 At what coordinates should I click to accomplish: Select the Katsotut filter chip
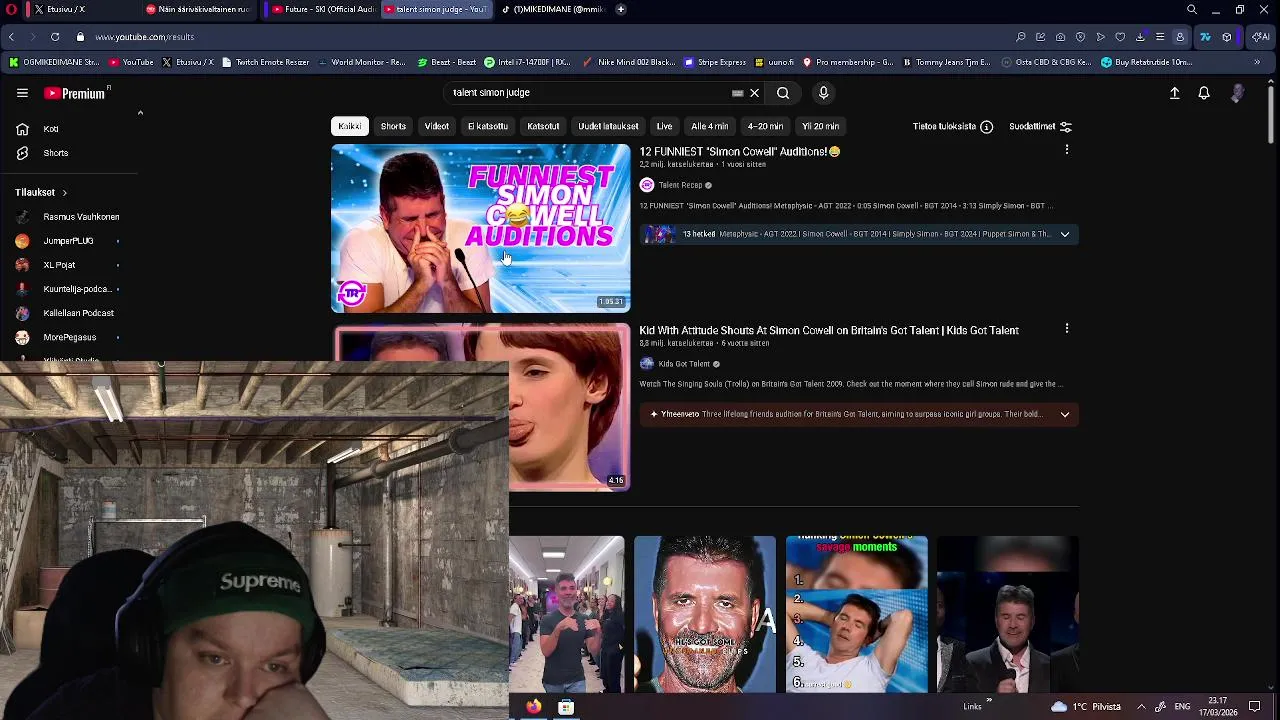tap(543, 126)
